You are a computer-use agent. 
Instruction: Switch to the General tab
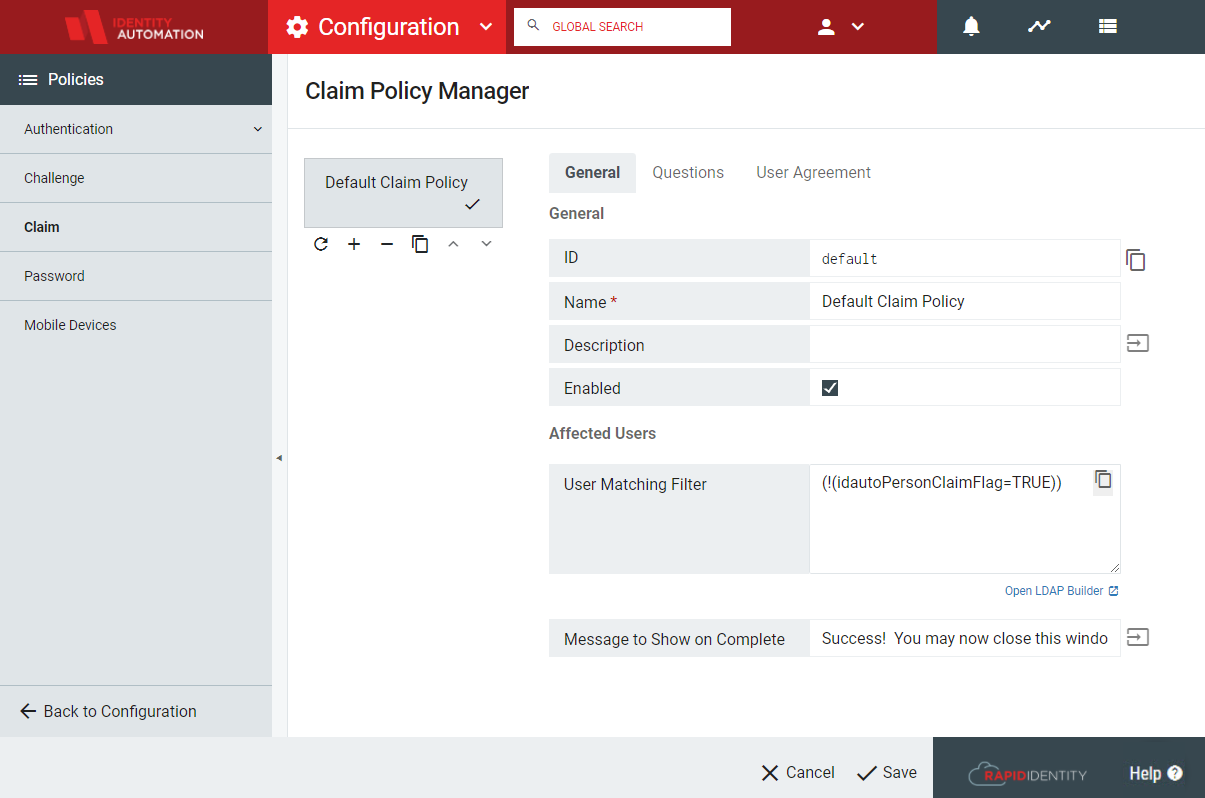point(593,173)
